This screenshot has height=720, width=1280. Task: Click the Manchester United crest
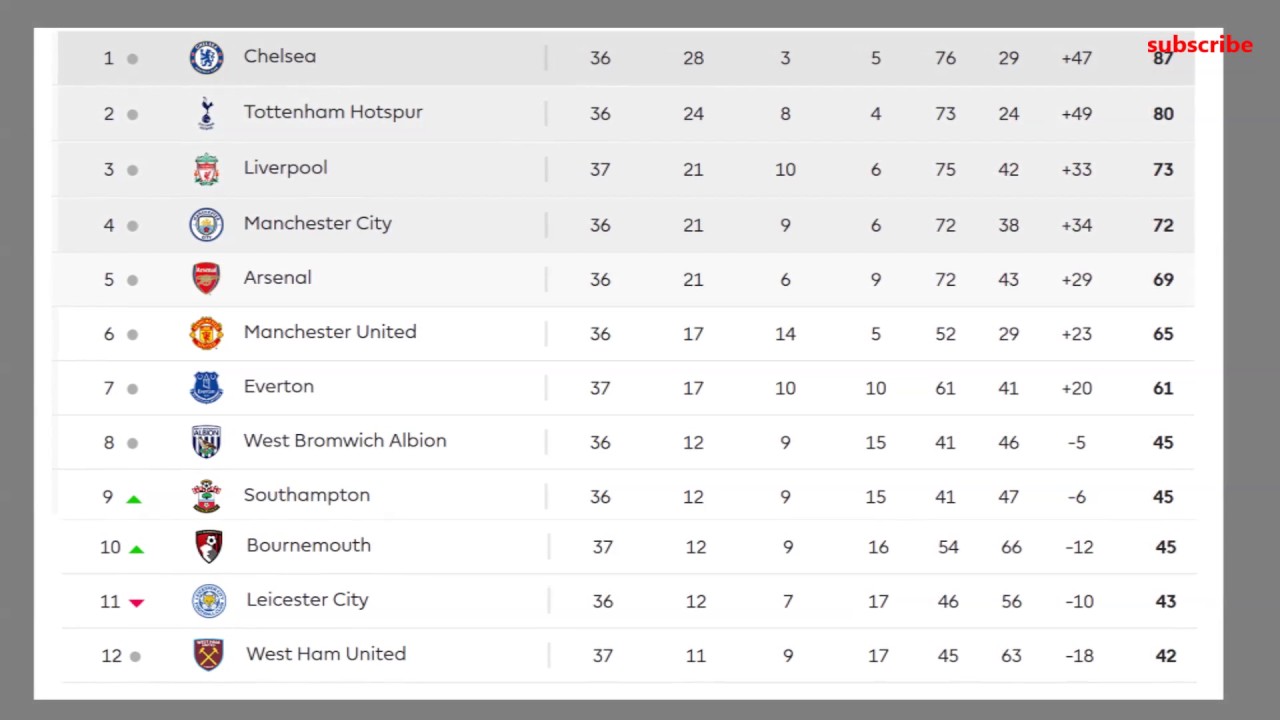tap(207, 333)
